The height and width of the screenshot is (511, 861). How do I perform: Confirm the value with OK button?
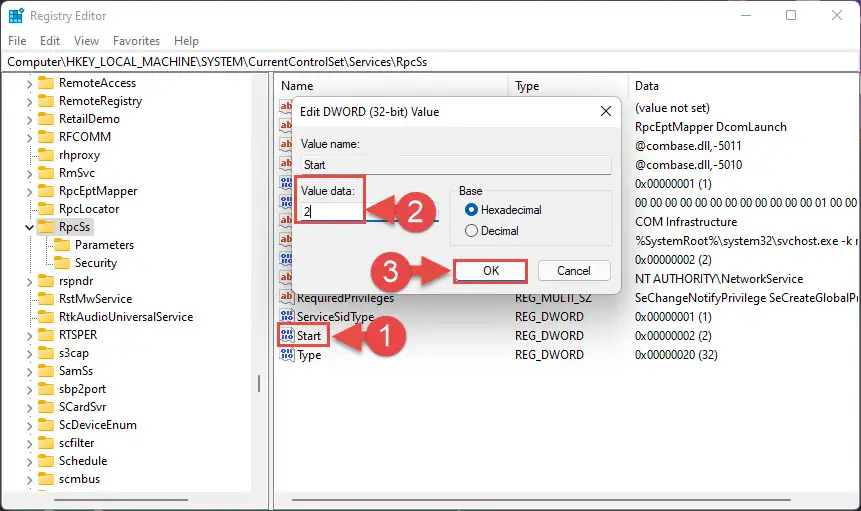point(491,271)
